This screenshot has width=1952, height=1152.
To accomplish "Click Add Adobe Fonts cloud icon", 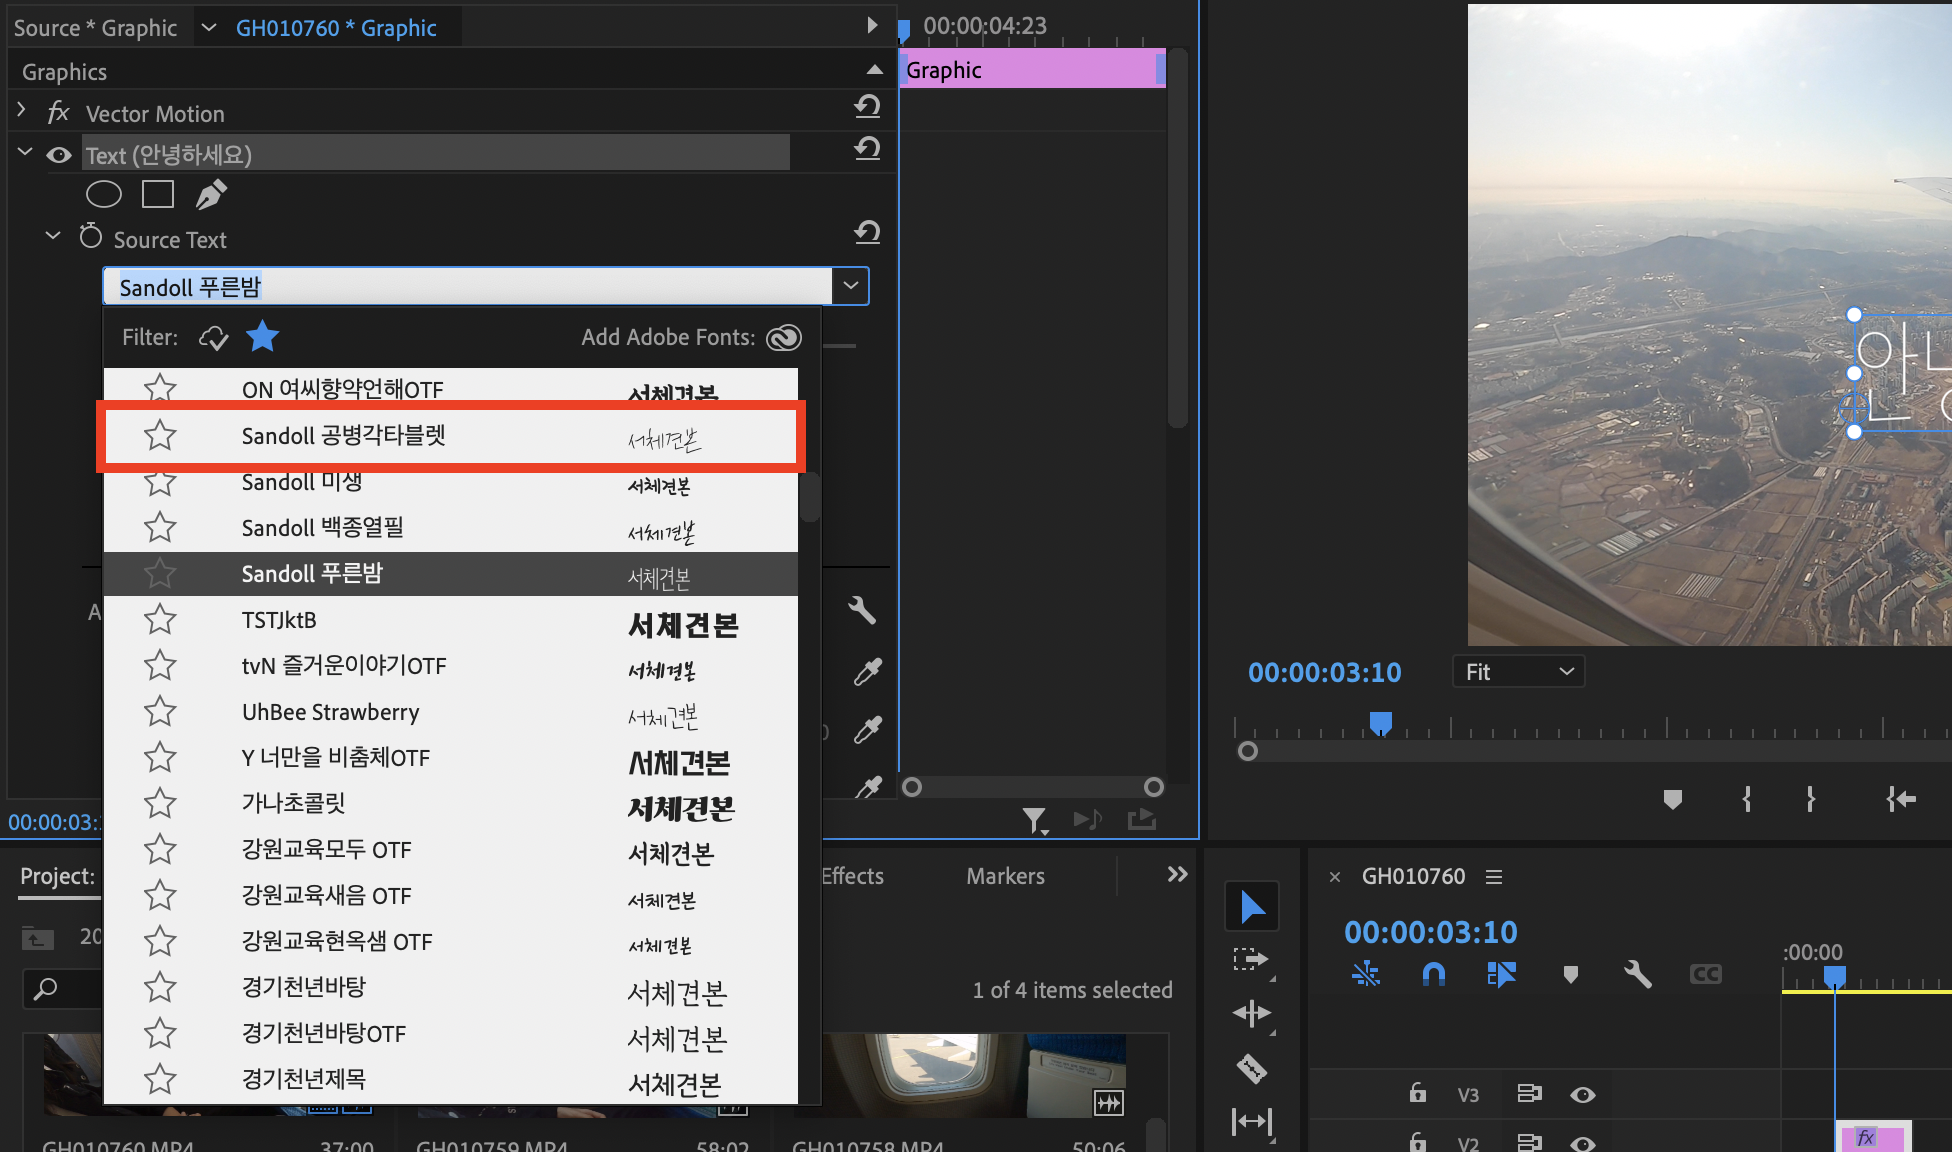I will [784, 338].
